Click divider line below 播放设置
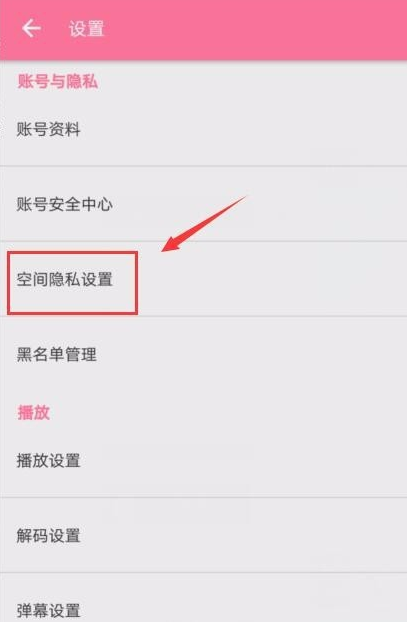 point(204,497)
